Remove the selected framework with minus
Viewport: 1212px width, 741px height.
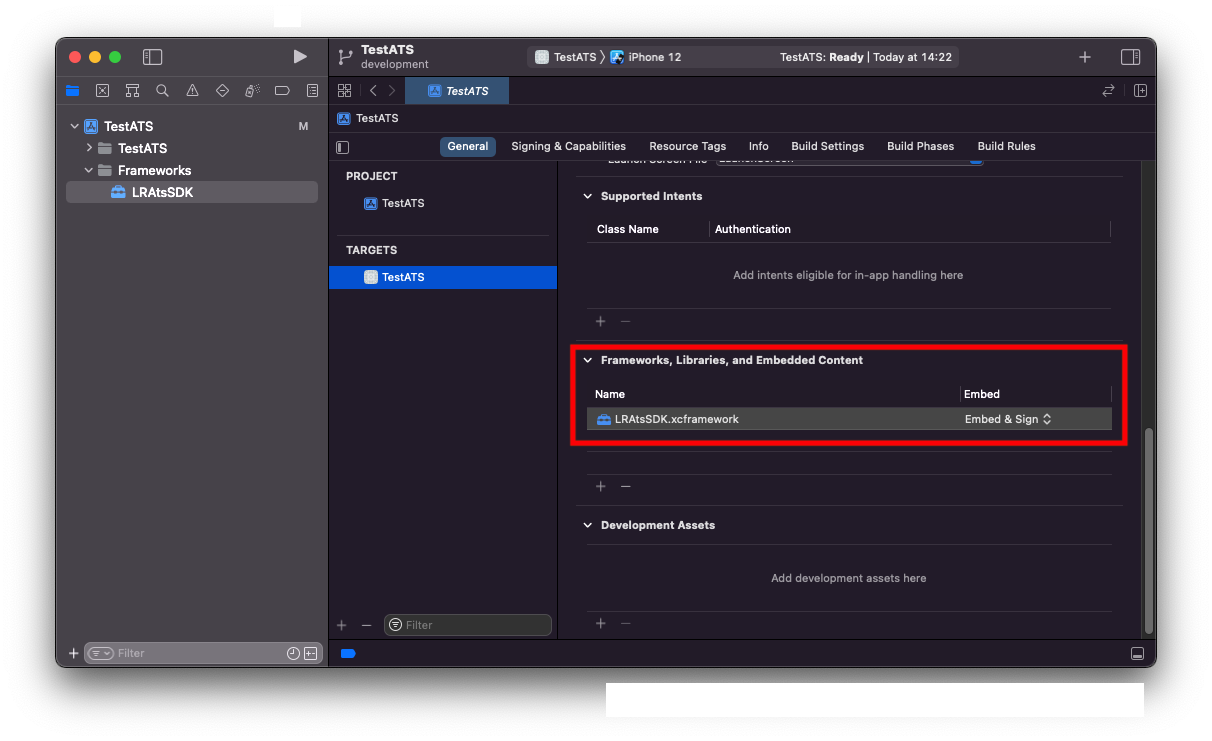click(x=626, y=487)
